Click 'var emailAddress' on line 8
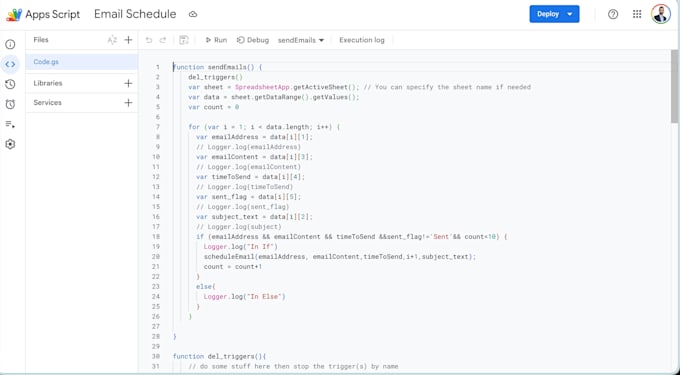The width and height of the screenshot is (680, 375). pos(227,137)
